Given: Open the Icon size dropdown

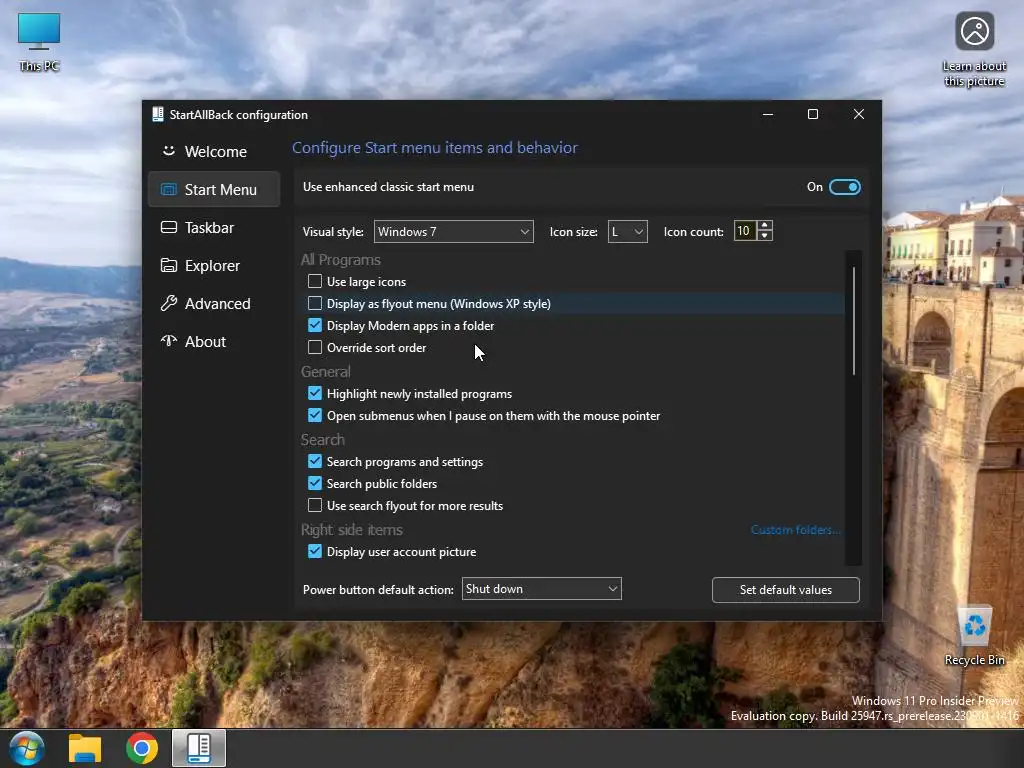Looking at the screenshot, I should click(x=628, y=232).
